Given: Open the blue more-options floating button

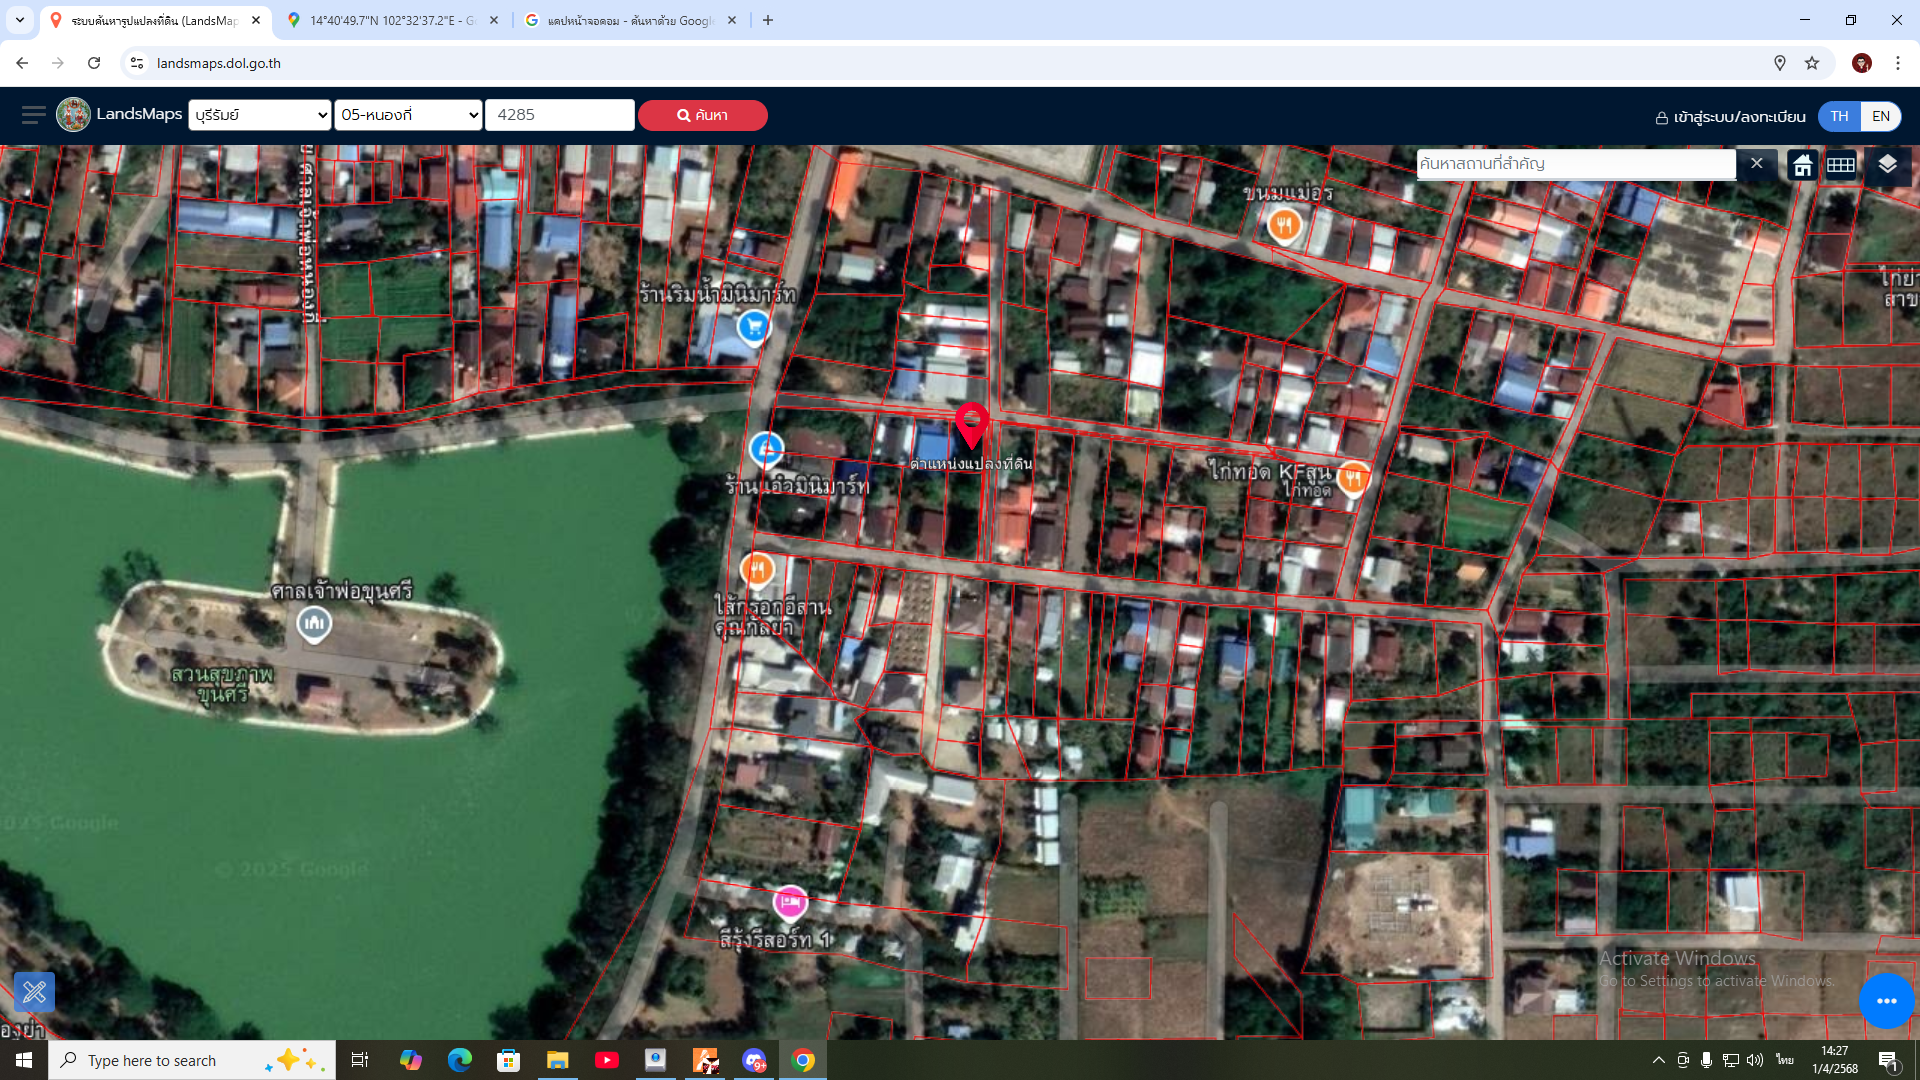Looking at the screenshot, I should pyautogui.click(x=1887, y=1001).
